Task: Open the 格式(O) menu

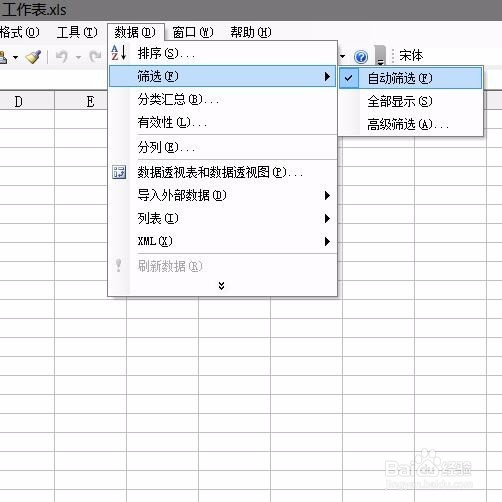Action: pos(19,32)
